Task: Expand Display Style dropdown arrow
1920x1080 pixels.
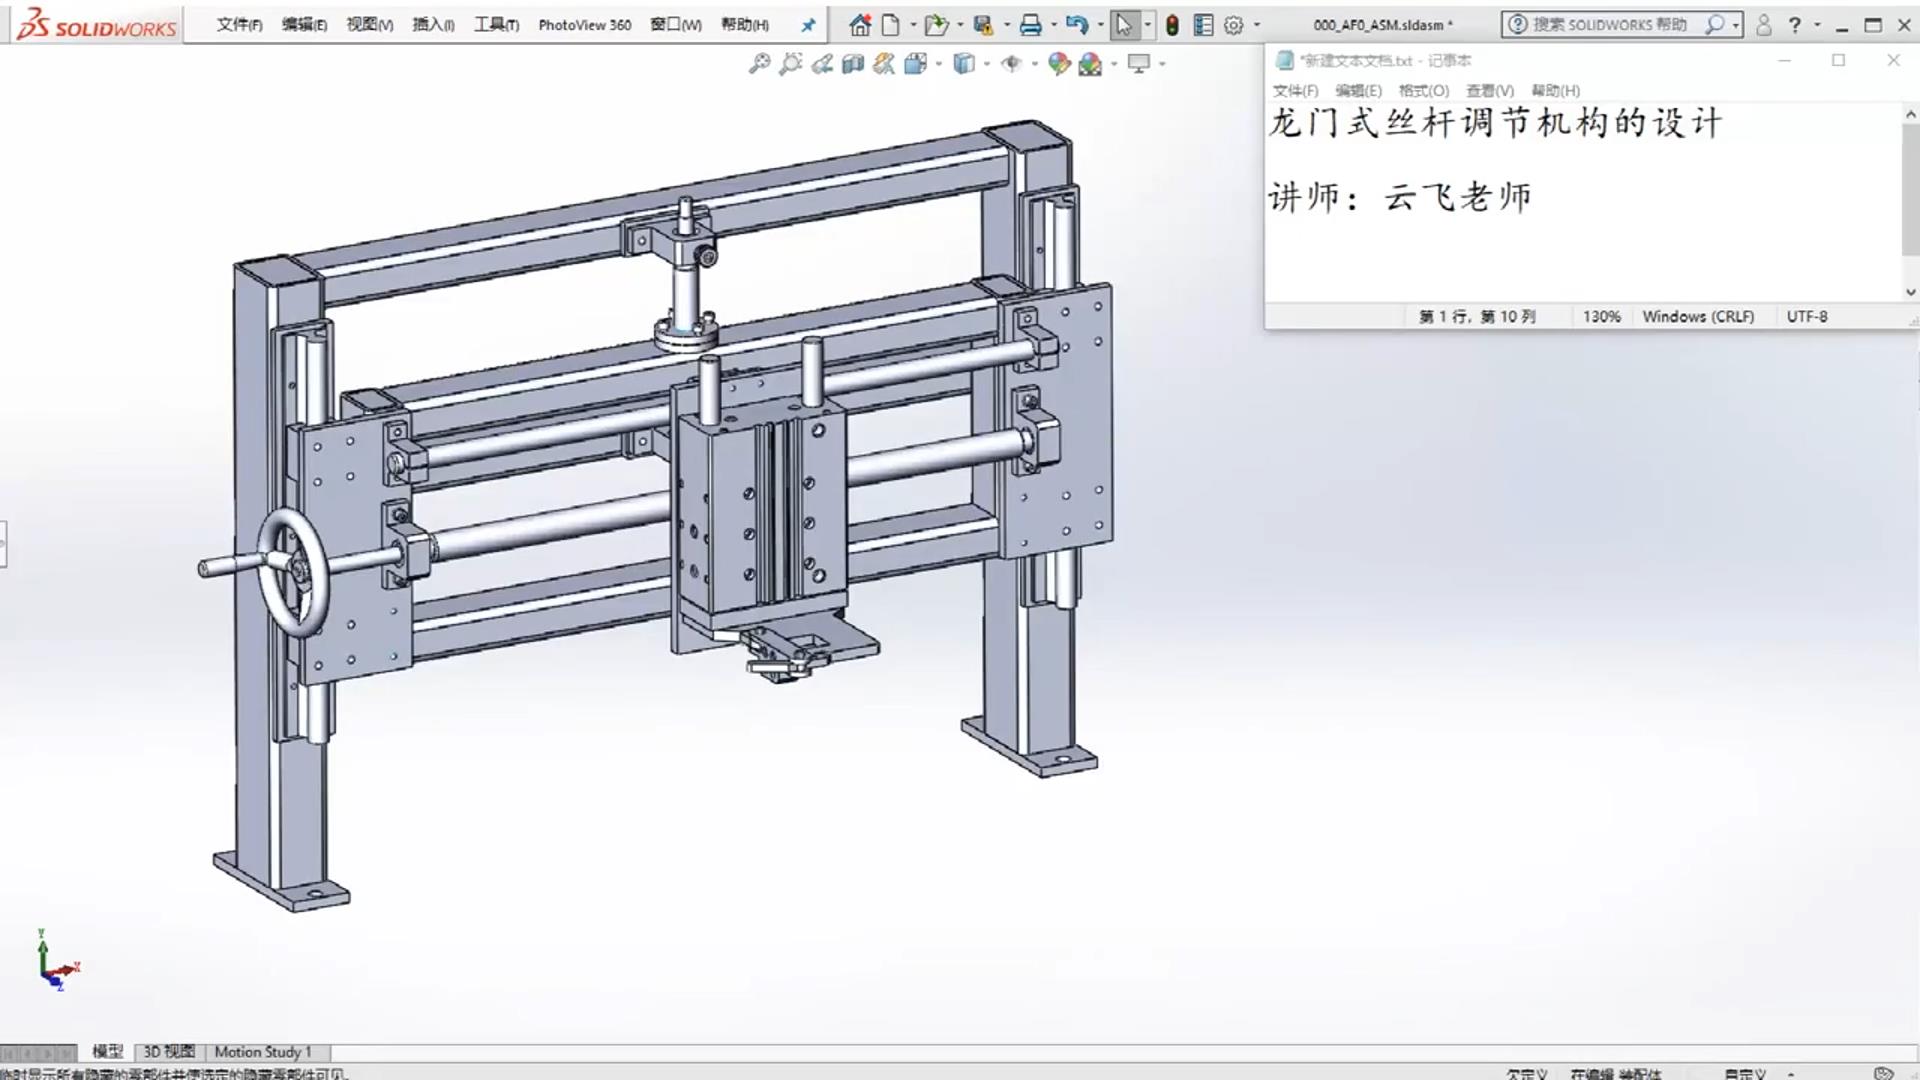Action: (986, 64)
